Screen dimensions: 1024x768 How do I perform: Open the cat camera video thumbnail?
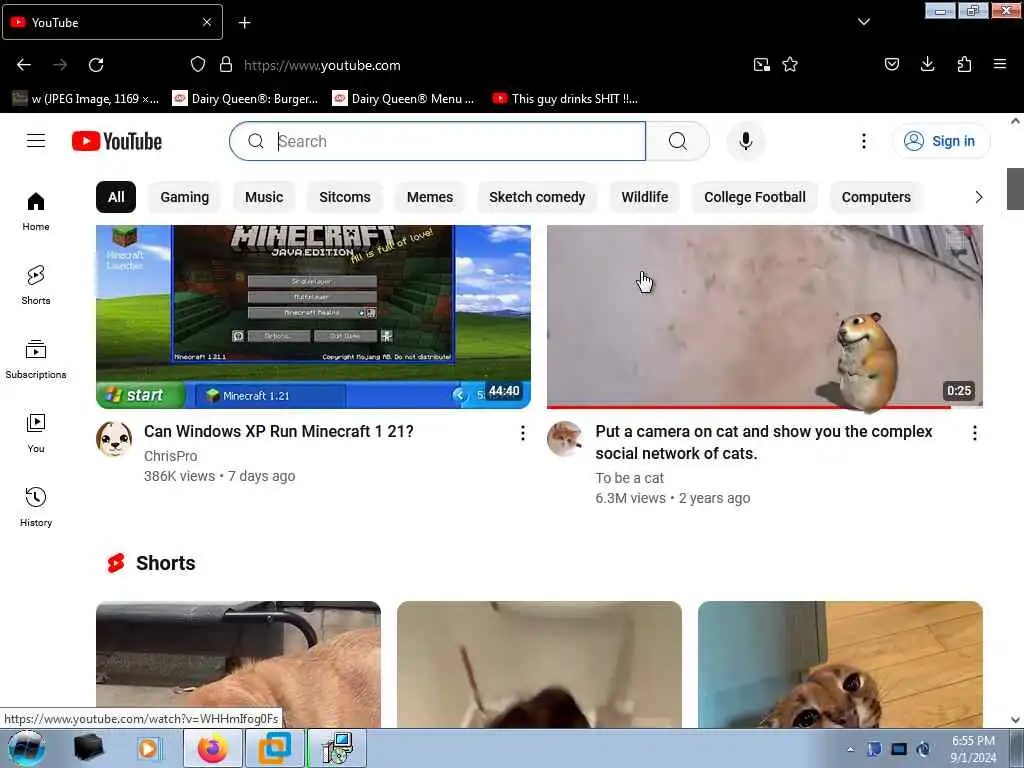pyautogui.click(x=765, y=317)
